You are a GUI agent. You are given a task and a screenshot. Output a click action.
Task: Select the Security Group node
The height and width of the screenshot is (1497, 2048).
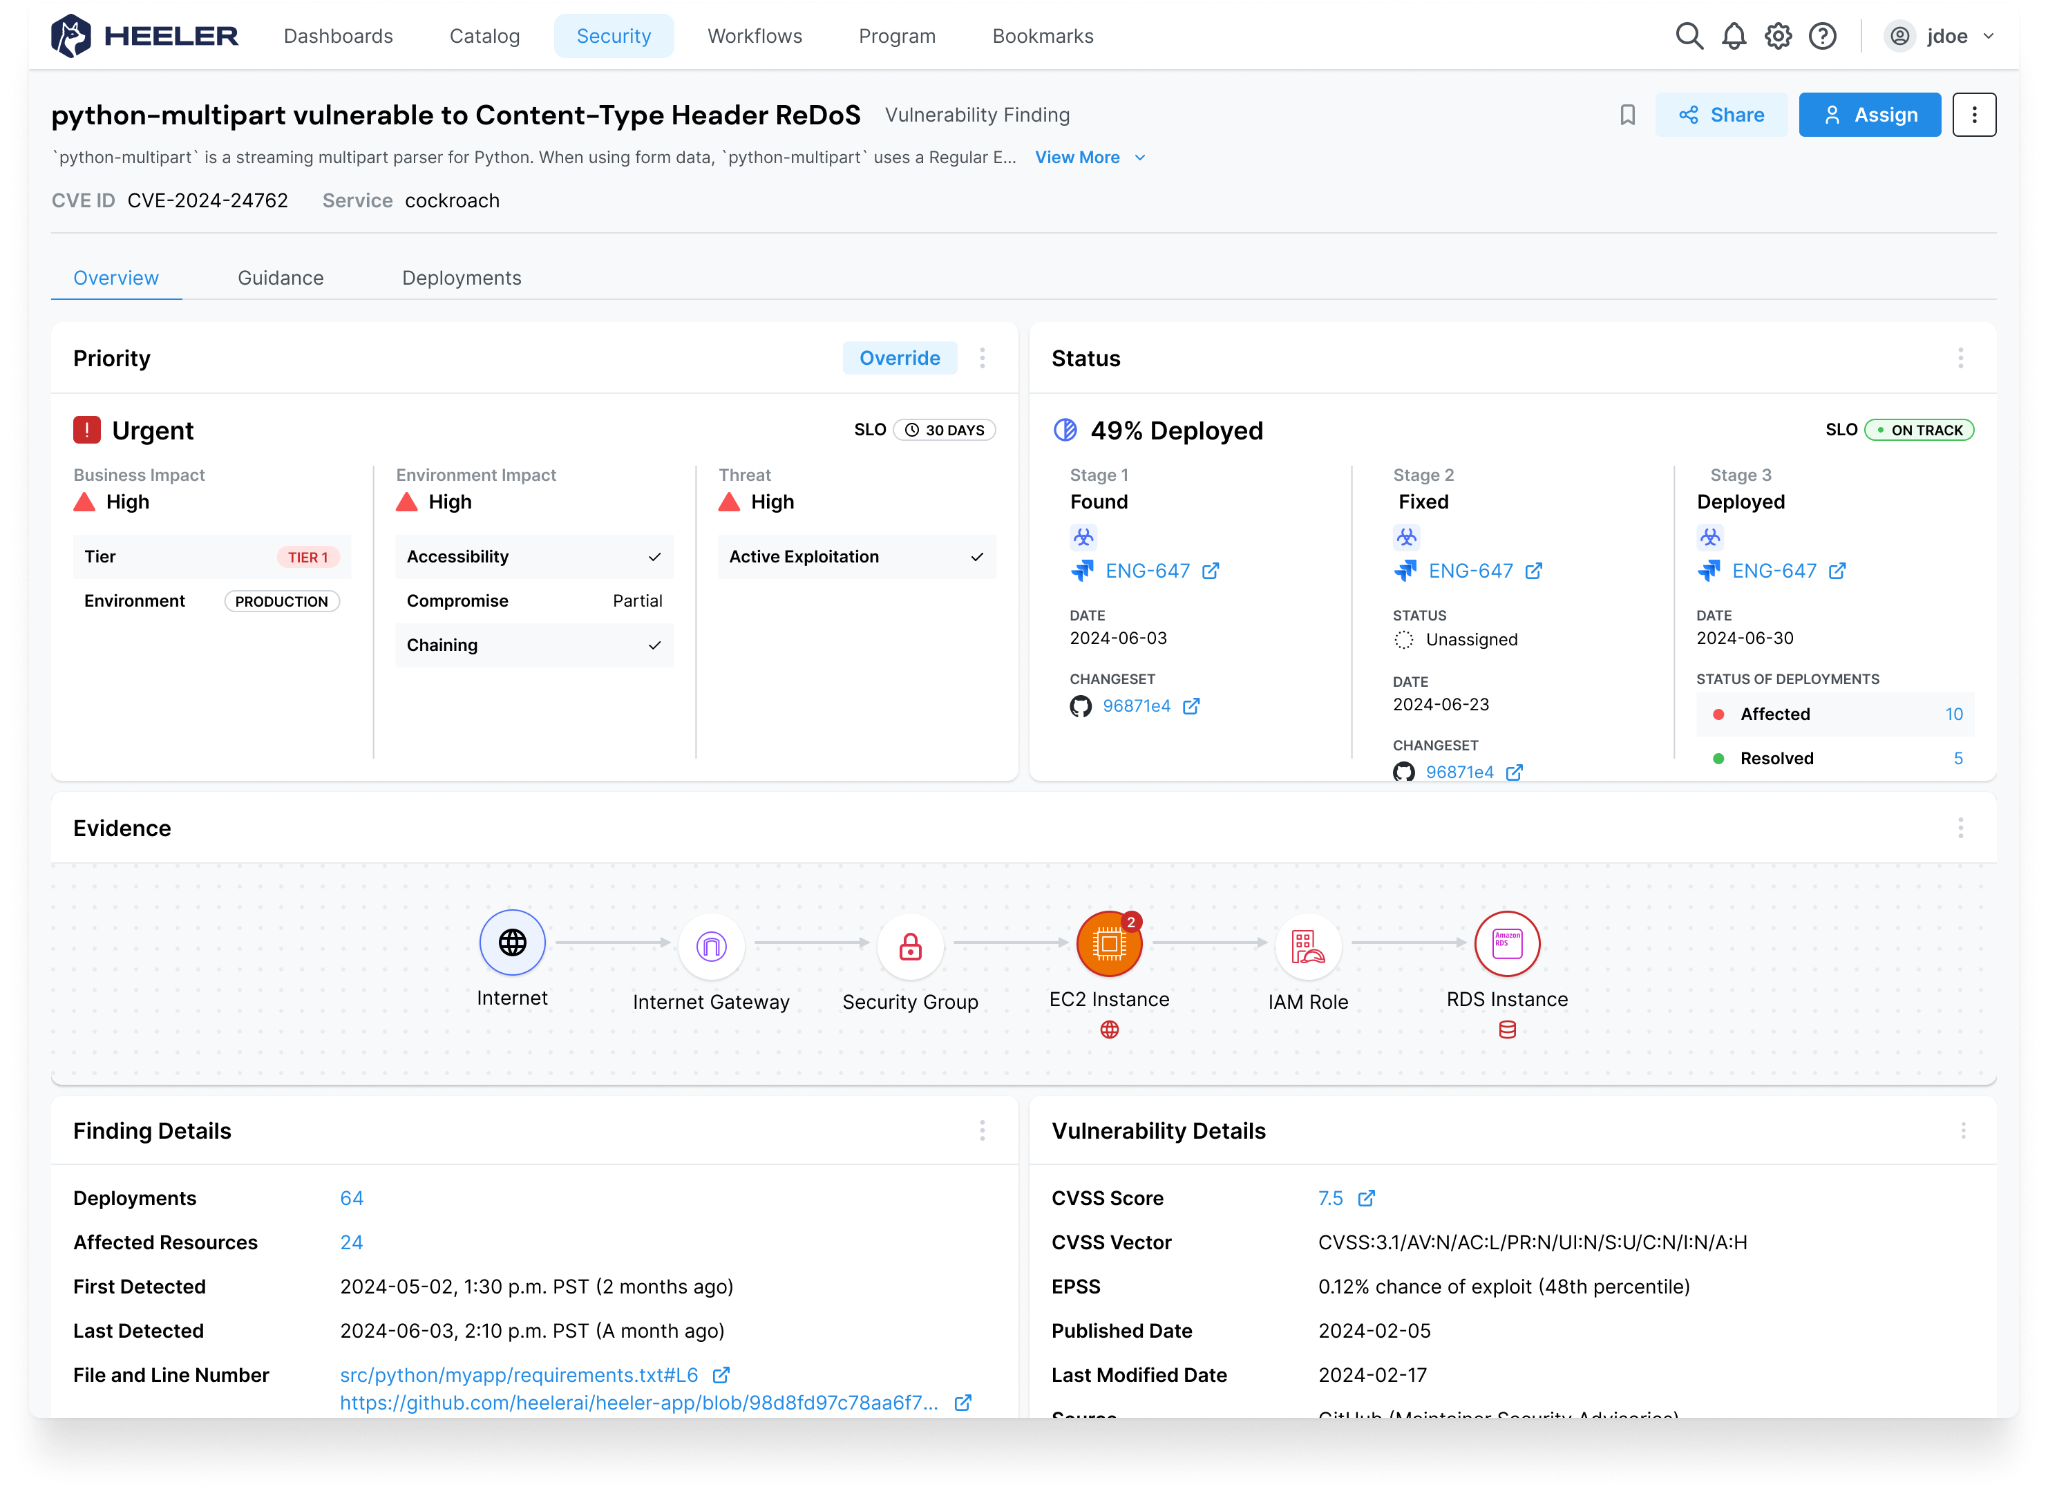(x=910, y=946)
